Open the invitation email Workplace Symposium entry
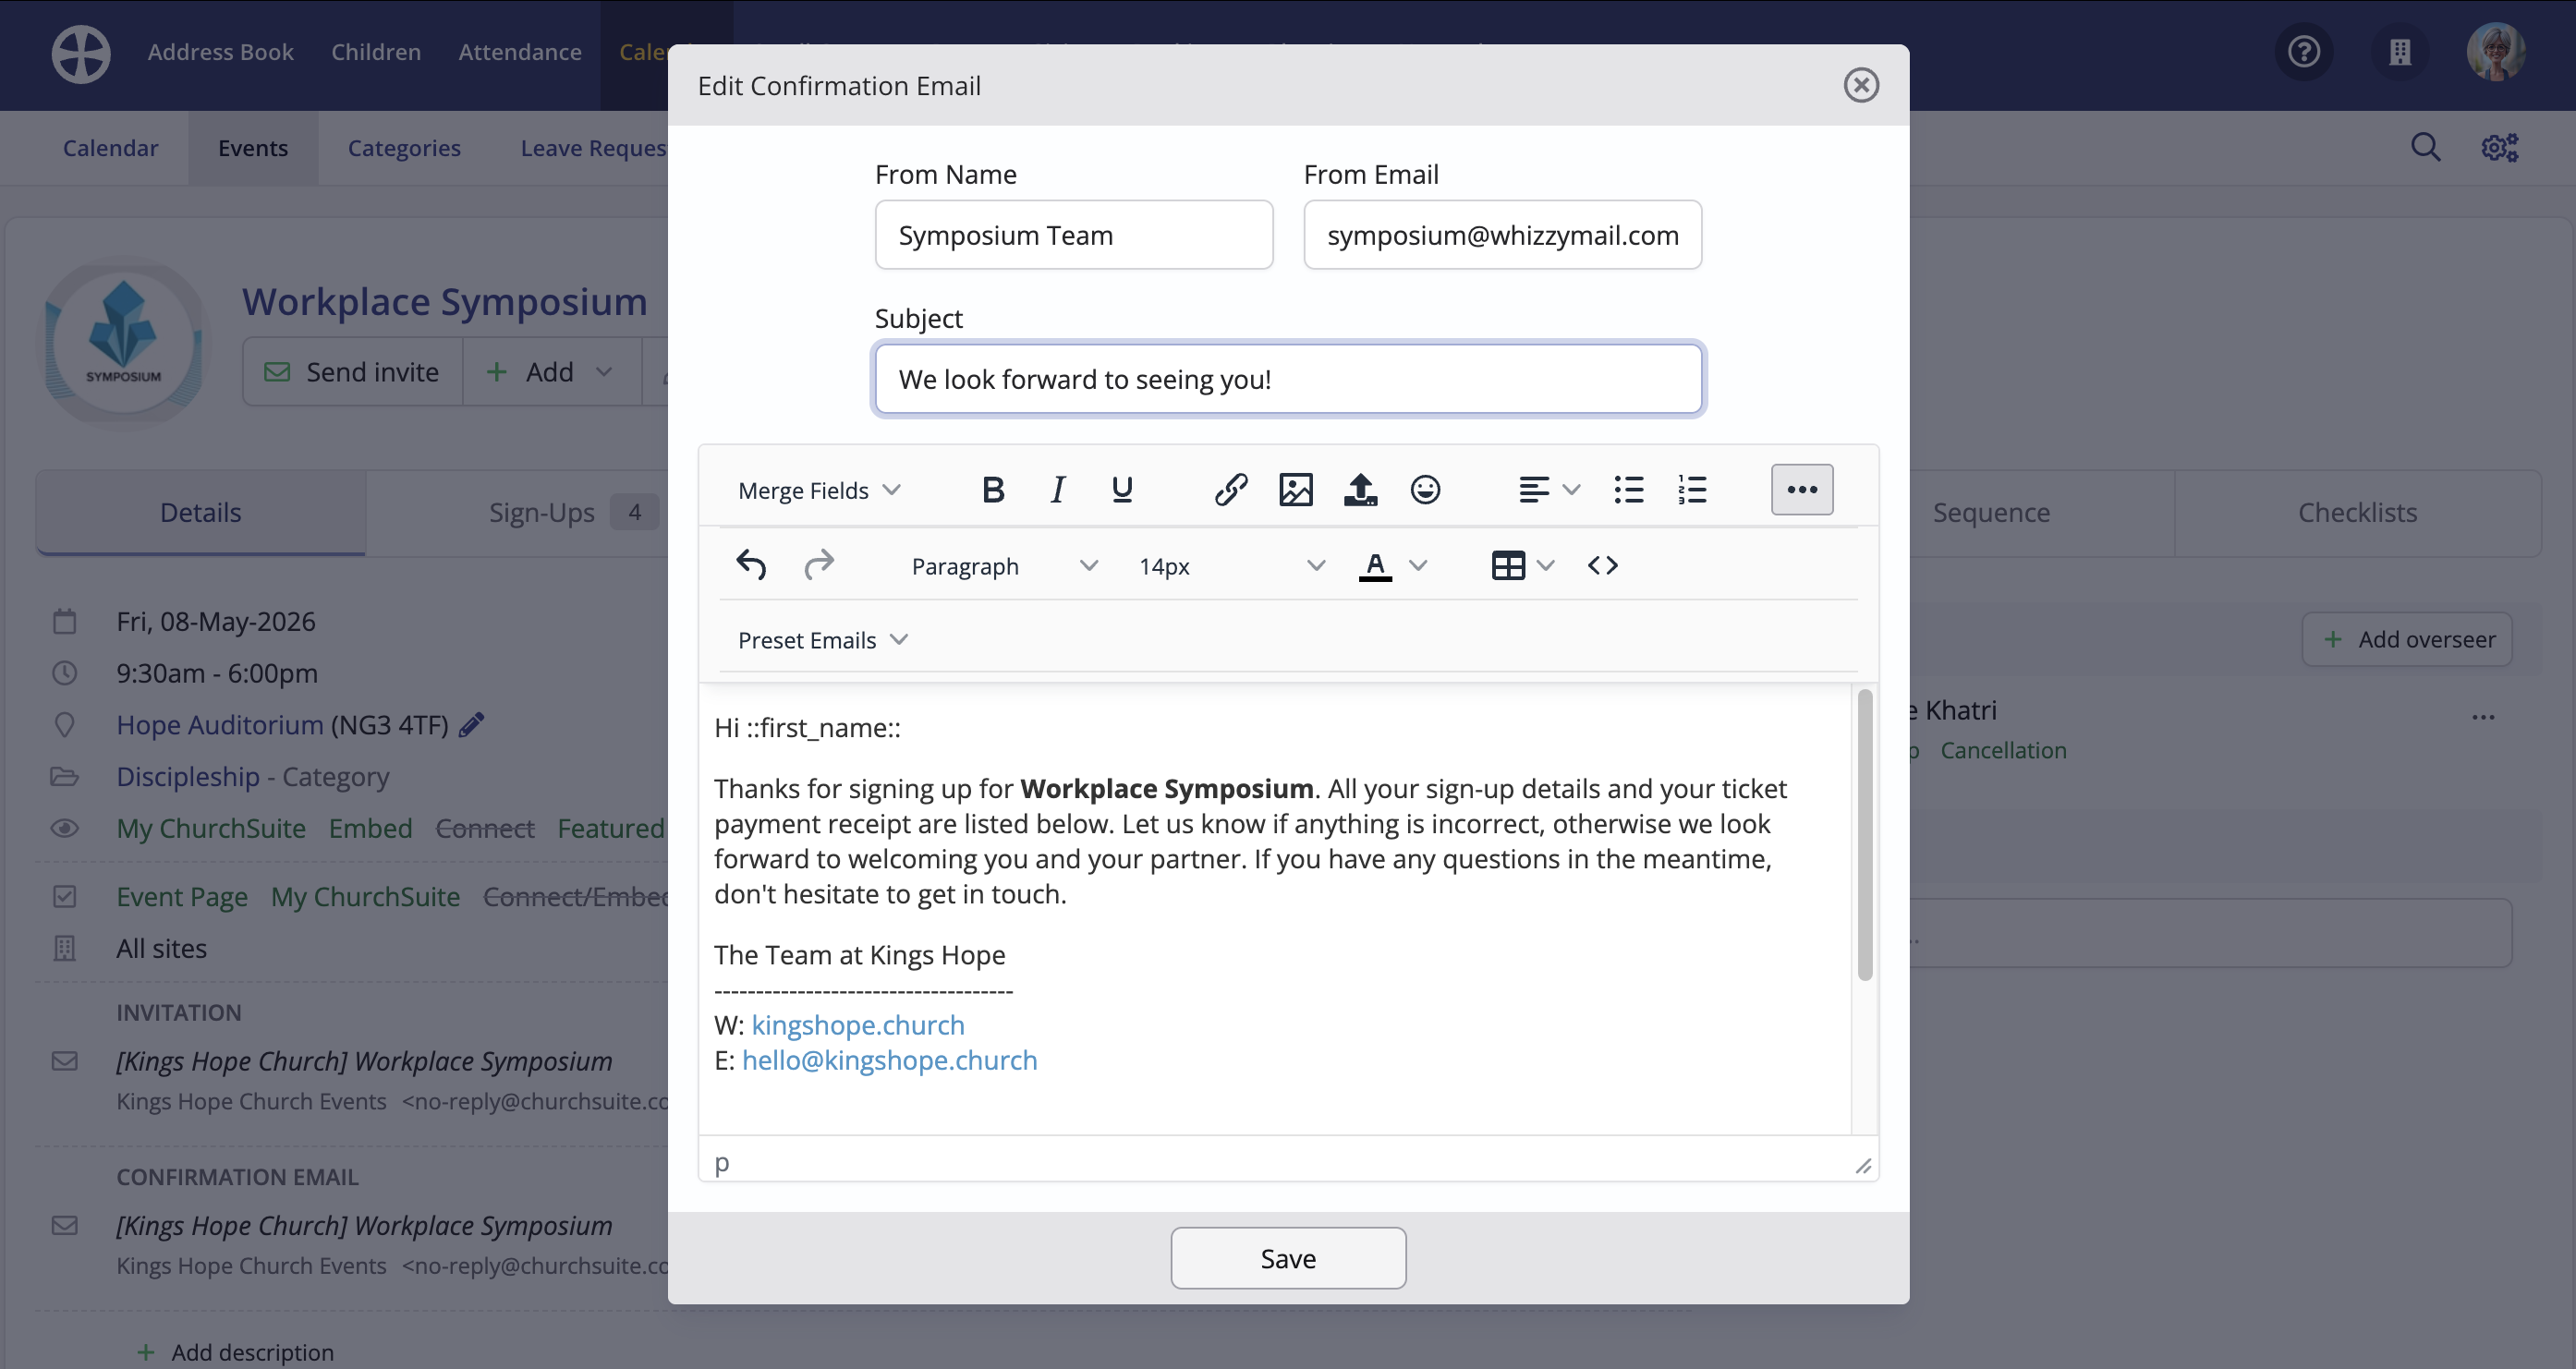This screenshot has height=1369, width=2576. click(x=364, y=1061)
